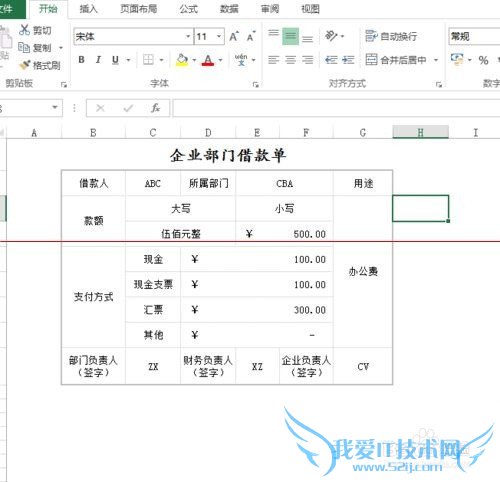This screenshot has height=482, width=500.
Task: Open text orientation dropdown arrow
Action: [342, 36]
